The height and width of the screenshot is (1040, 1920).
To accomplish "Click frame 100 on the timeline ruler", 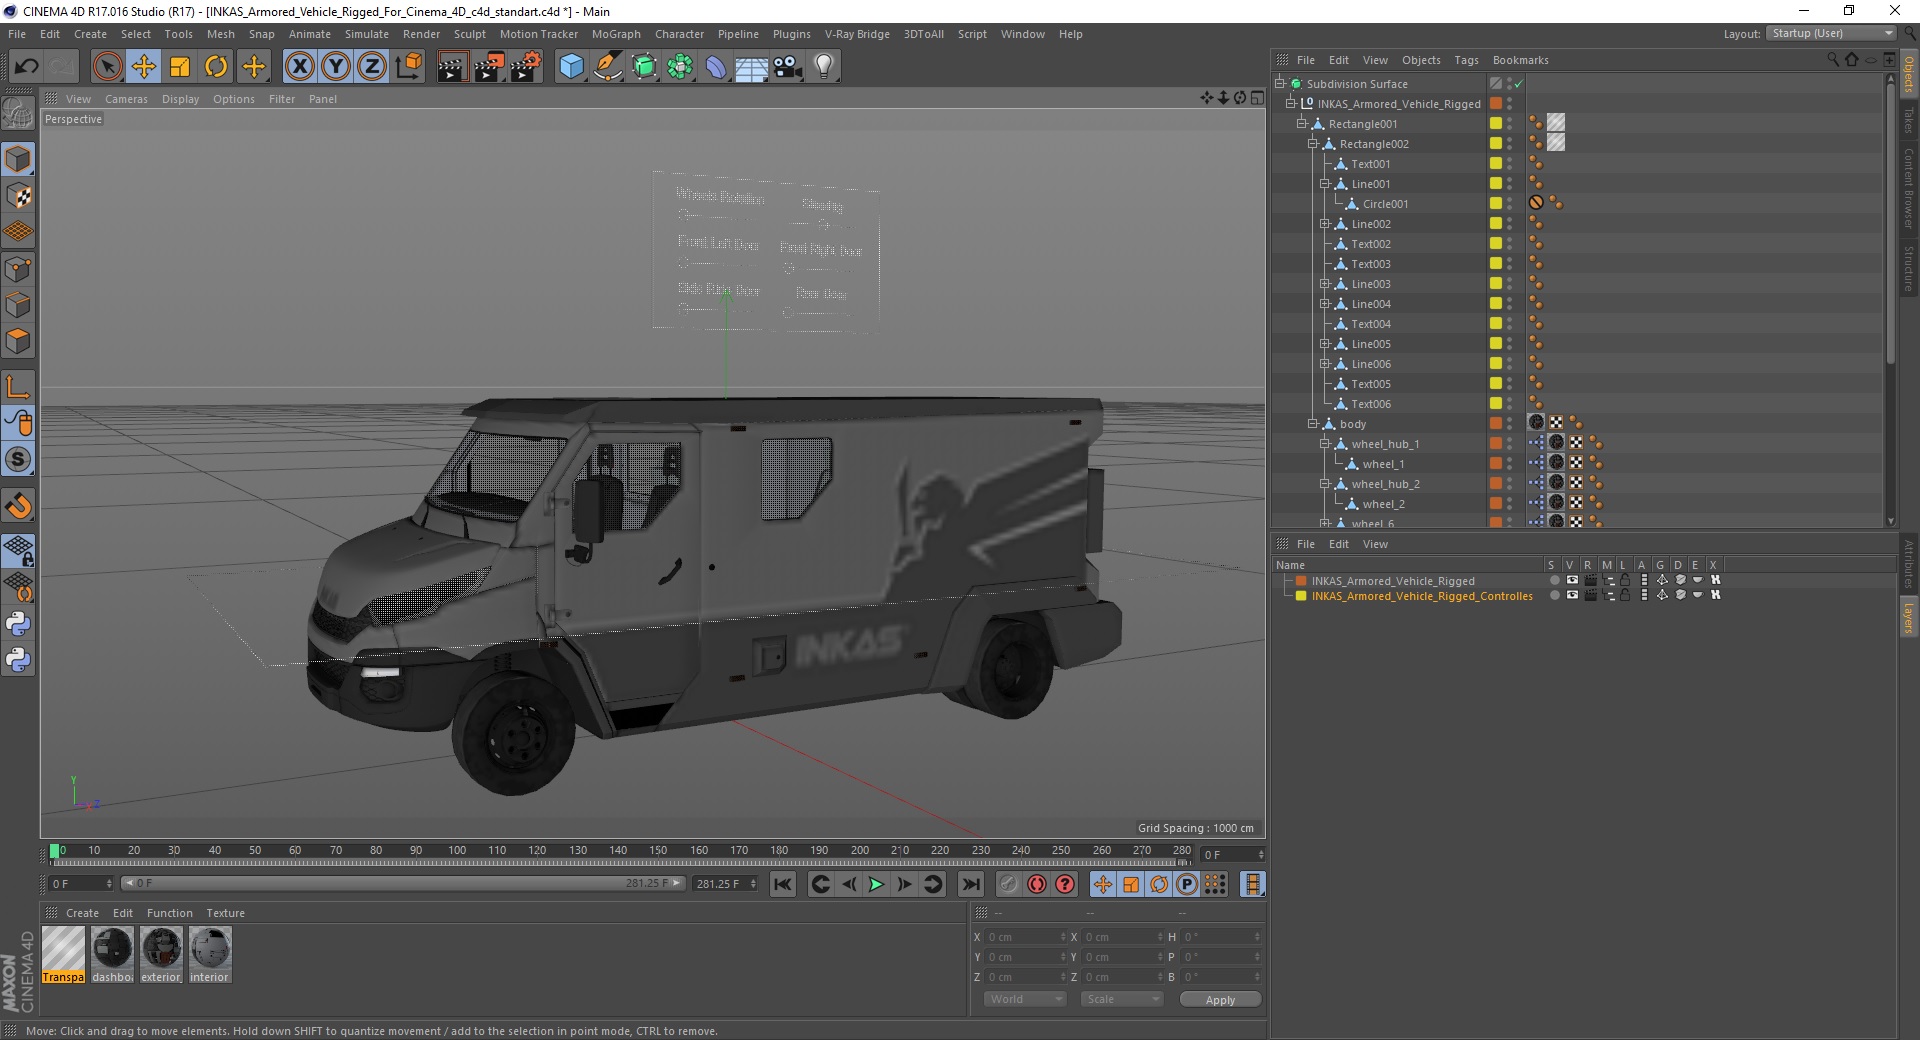I will (x=457, y=851).
